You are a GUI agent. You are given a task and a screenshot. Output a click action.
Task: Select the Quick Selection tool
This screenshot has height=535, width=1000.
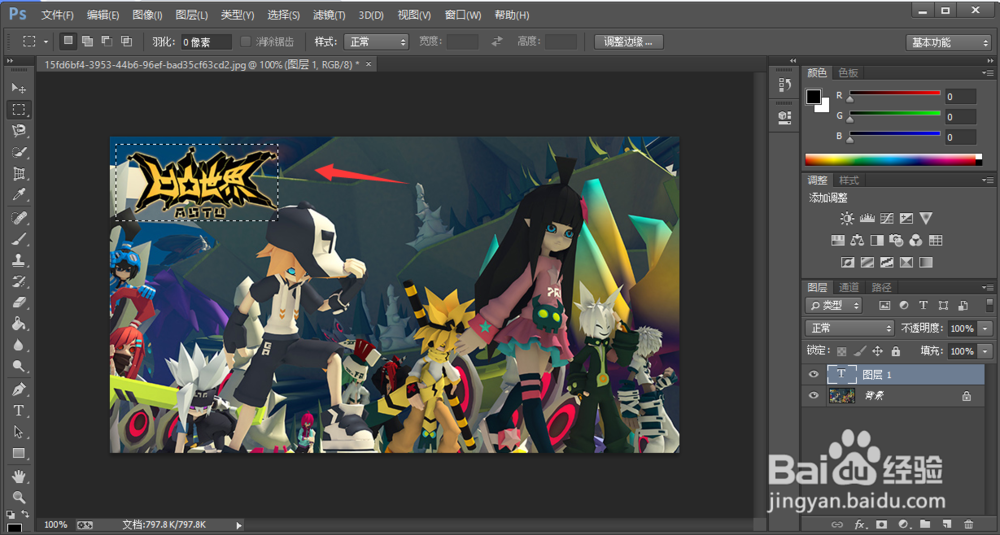click(18, 152)
